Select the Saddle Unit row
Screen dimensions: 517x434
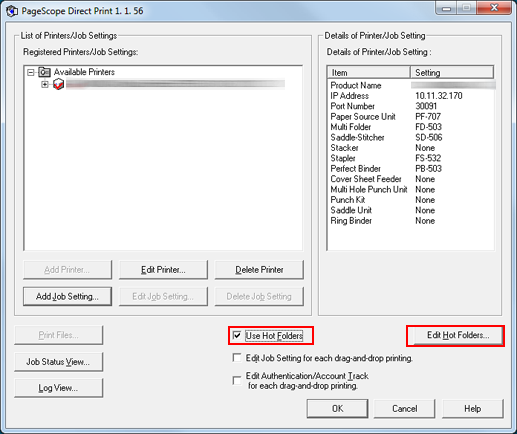[x=411, y=210]
